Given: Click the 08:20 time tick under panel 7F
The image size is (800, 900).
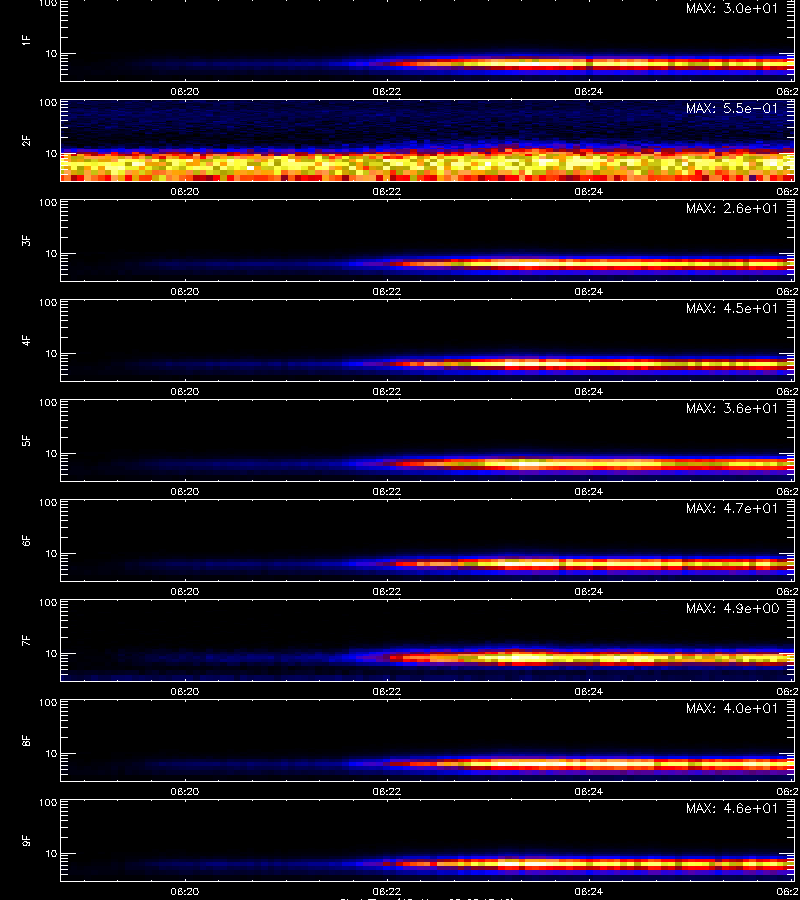Looking at the screenshot, I should point(185,692).
